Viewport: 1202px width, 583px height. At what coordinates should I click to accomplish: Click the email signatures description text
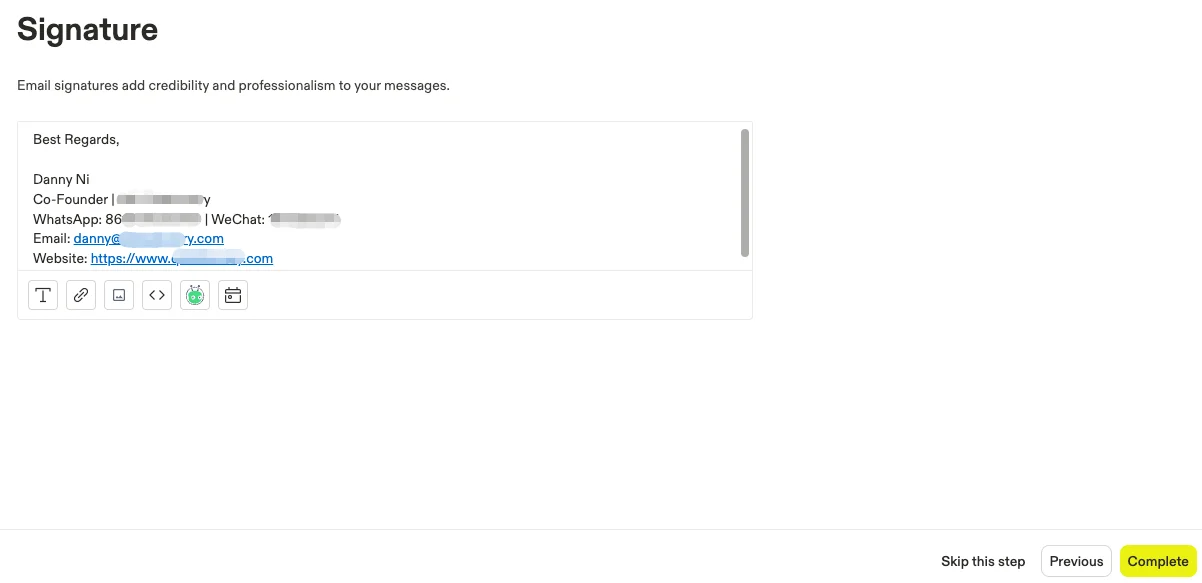pos(233,86)
